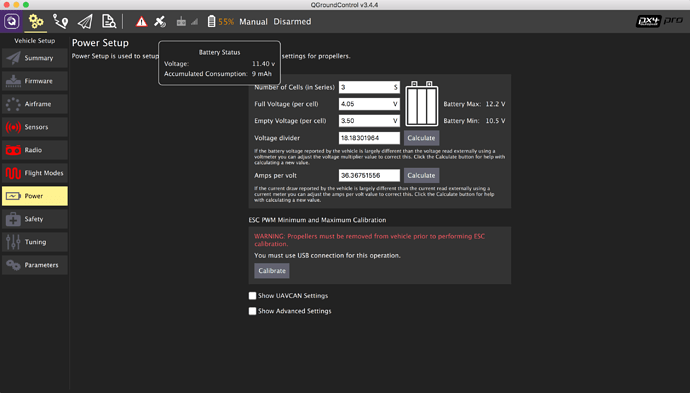Show GPS satellite status icon

coord(160,21)
